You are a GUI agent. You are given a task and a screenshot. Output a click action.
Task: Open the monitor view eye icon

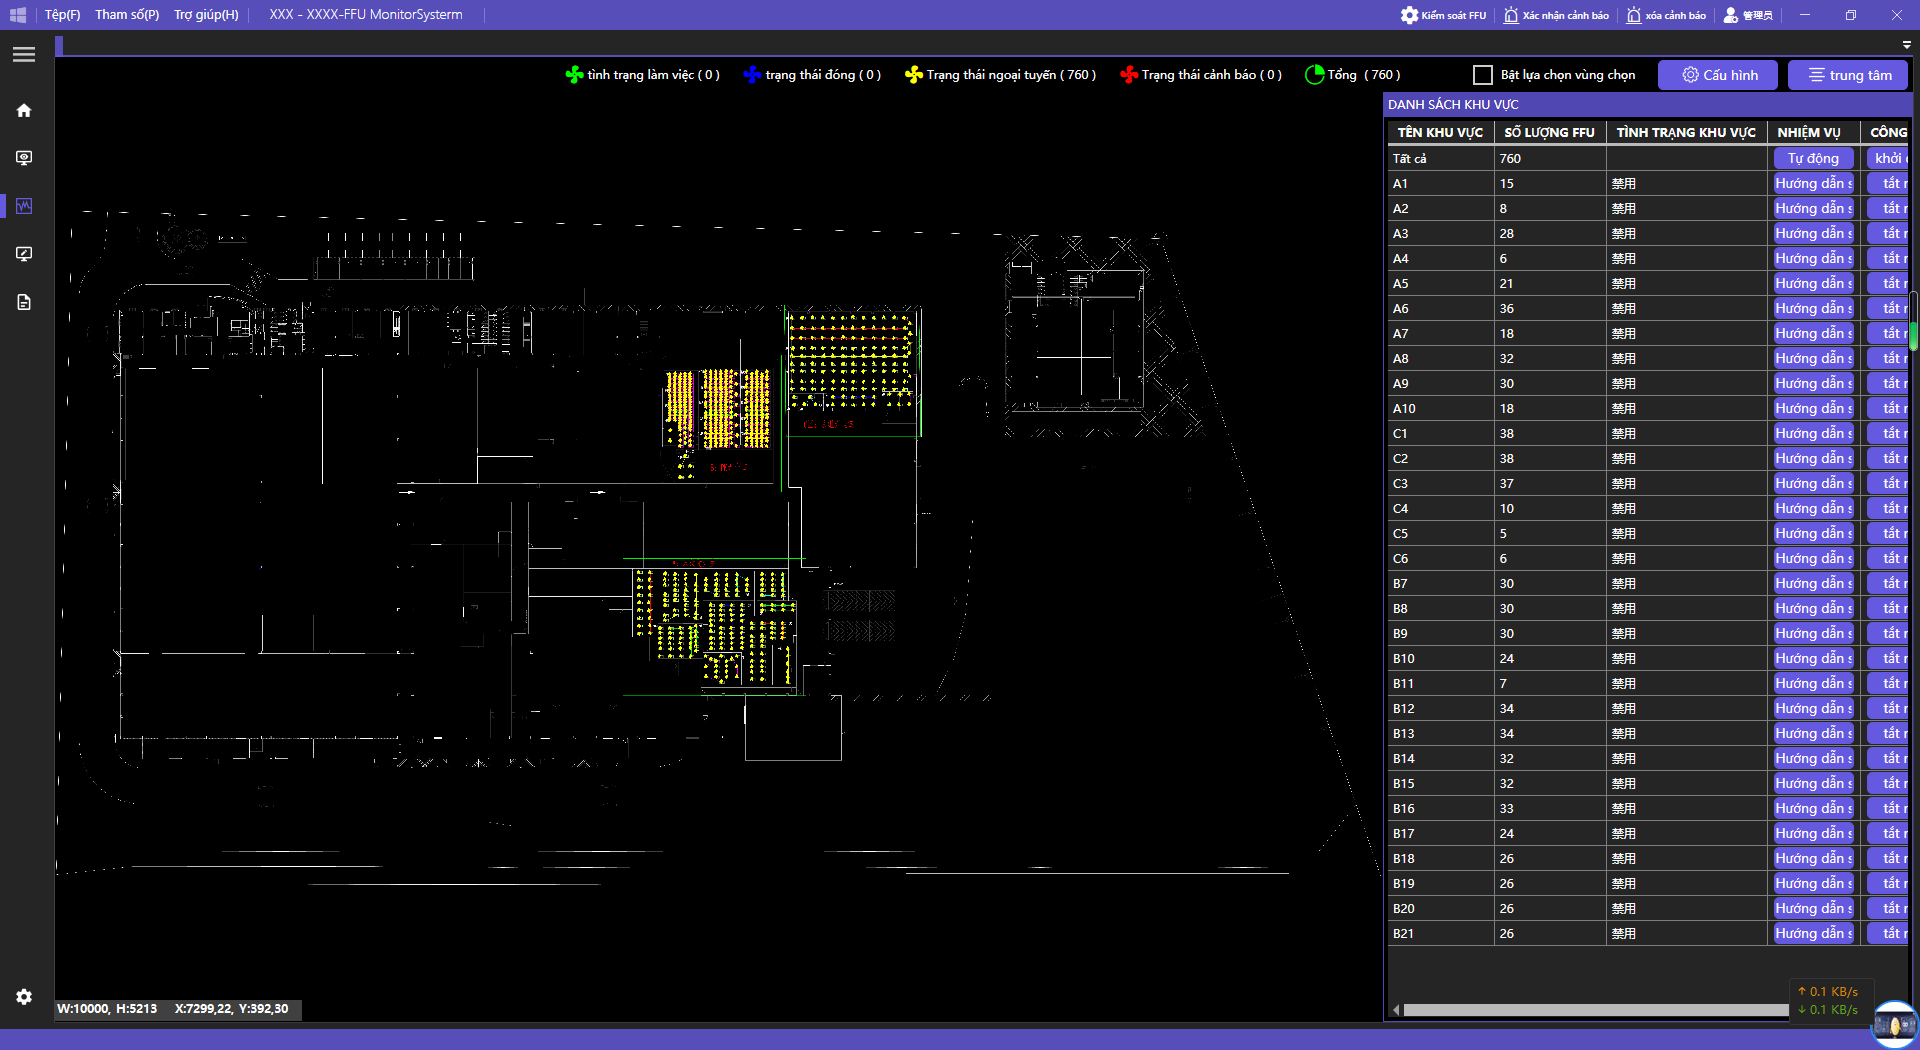(x=24, y=158)
